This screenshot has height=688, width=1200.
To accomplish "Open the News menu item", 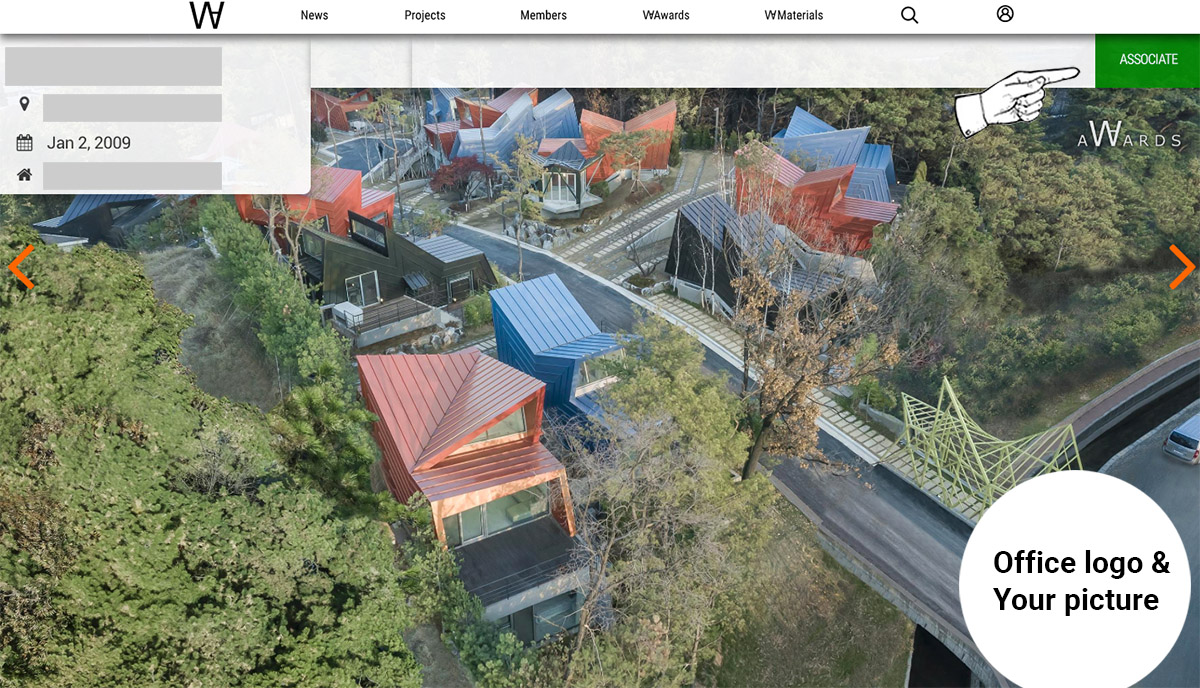I will [x=314, y=15].
